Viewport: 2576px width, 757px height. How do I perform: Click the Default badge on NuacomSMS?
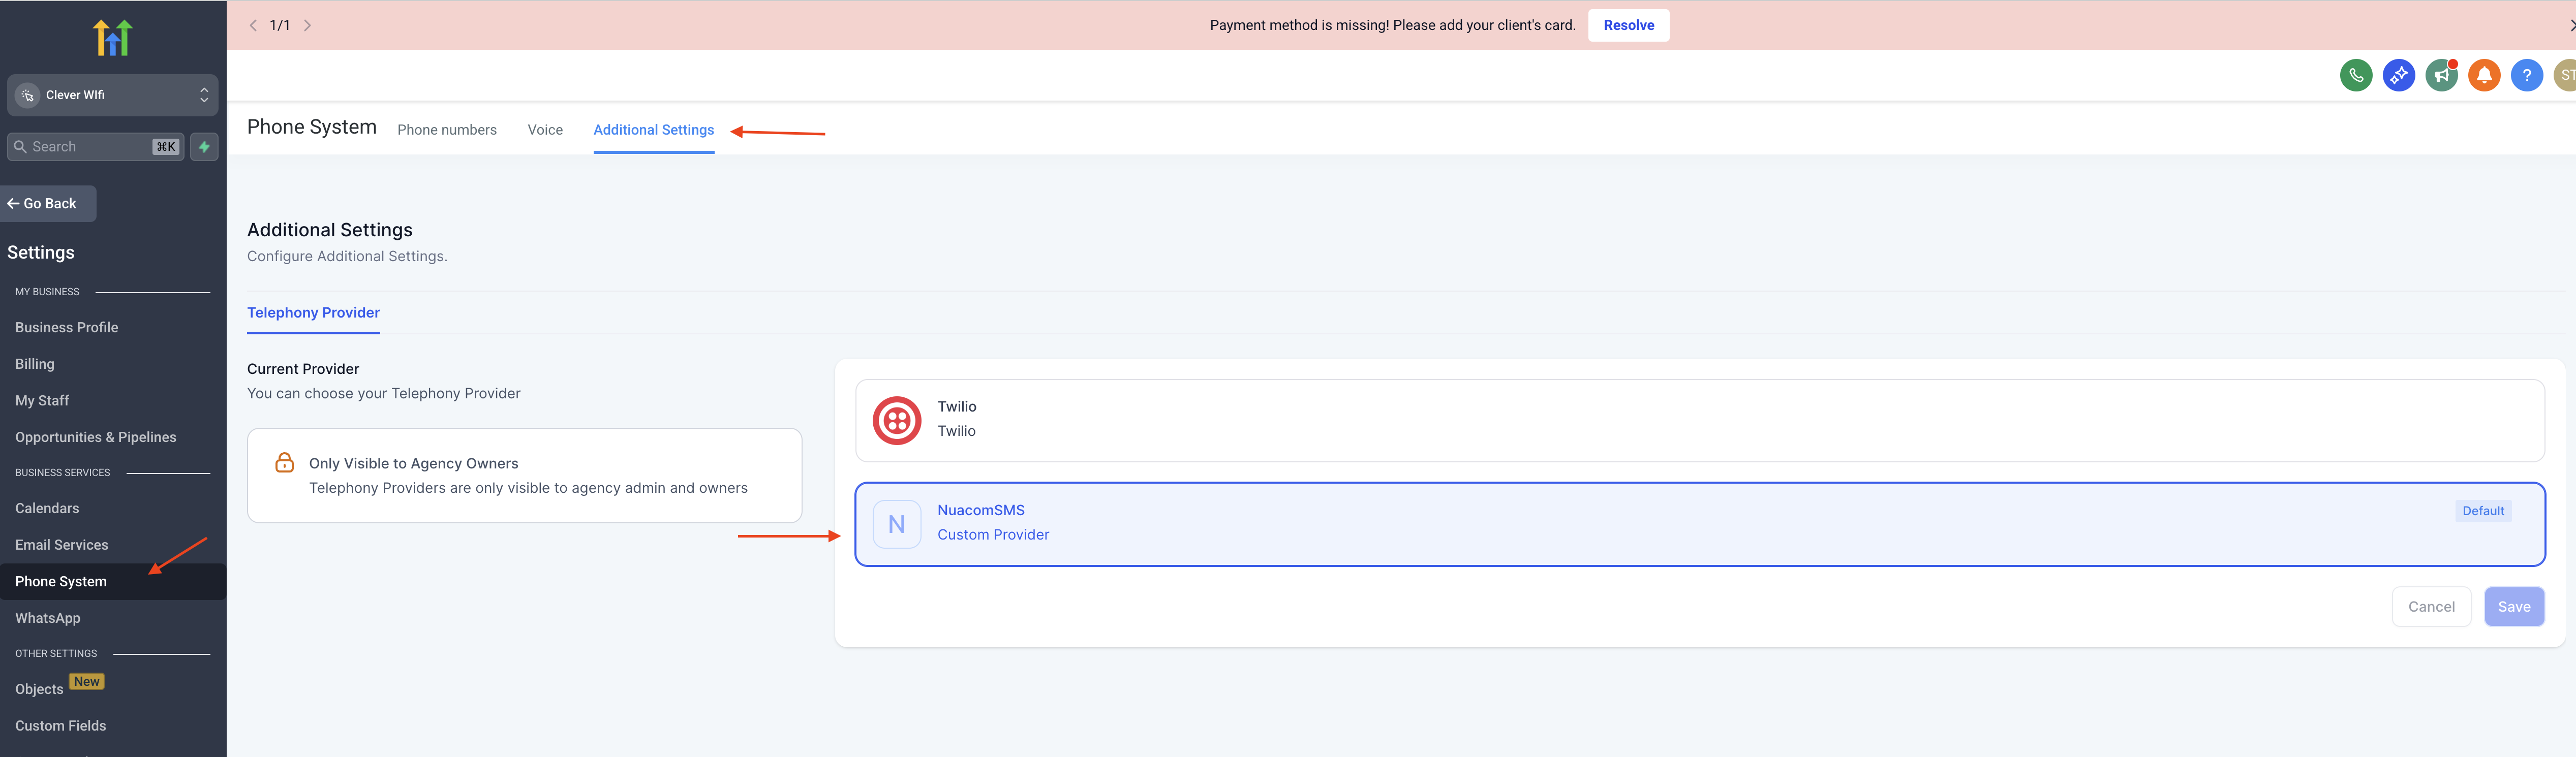pos(2482,511)
